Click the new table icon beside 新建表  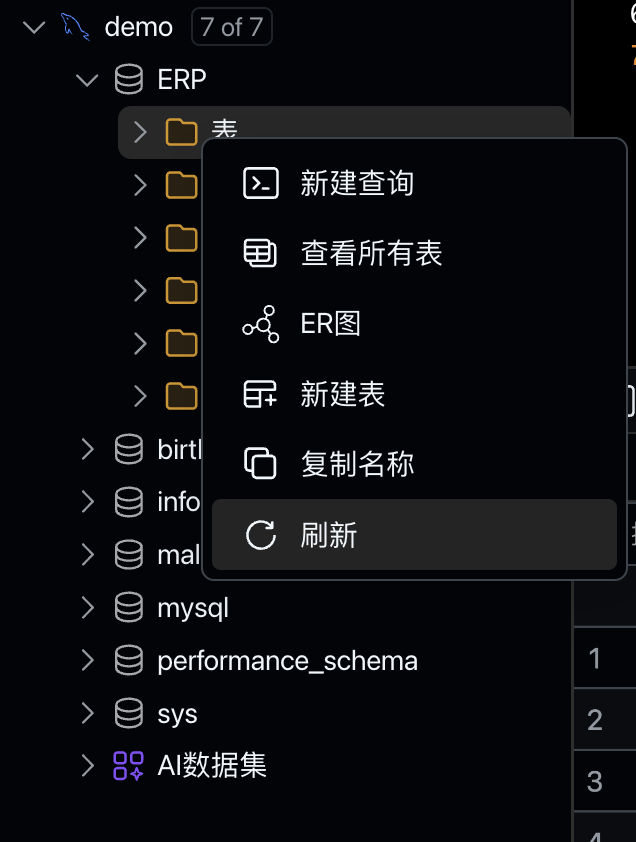click(x=259, y=393)
